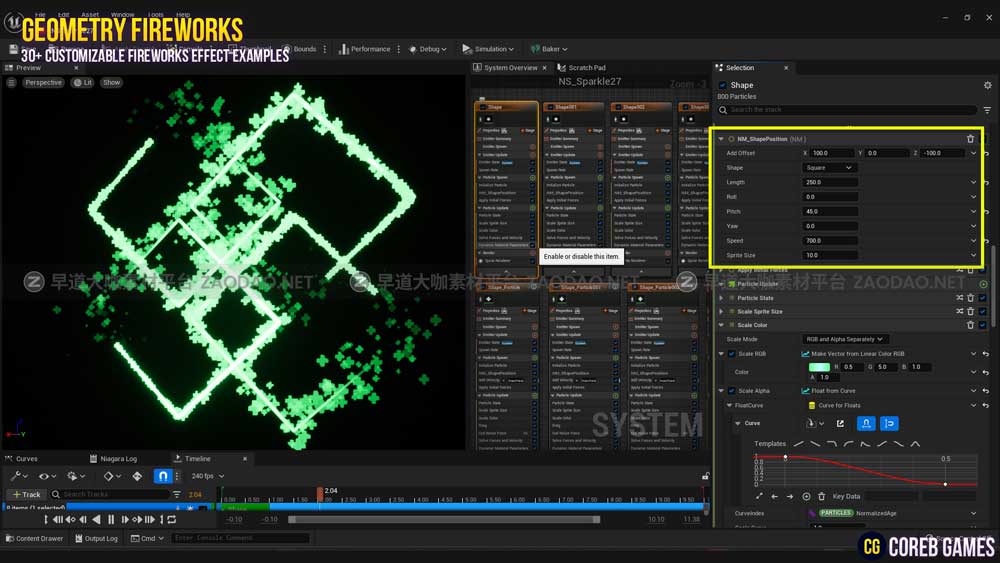This screenshot has height=563, width=1000.
Task: Open the Content Drawer
Action: coord(34,539)
